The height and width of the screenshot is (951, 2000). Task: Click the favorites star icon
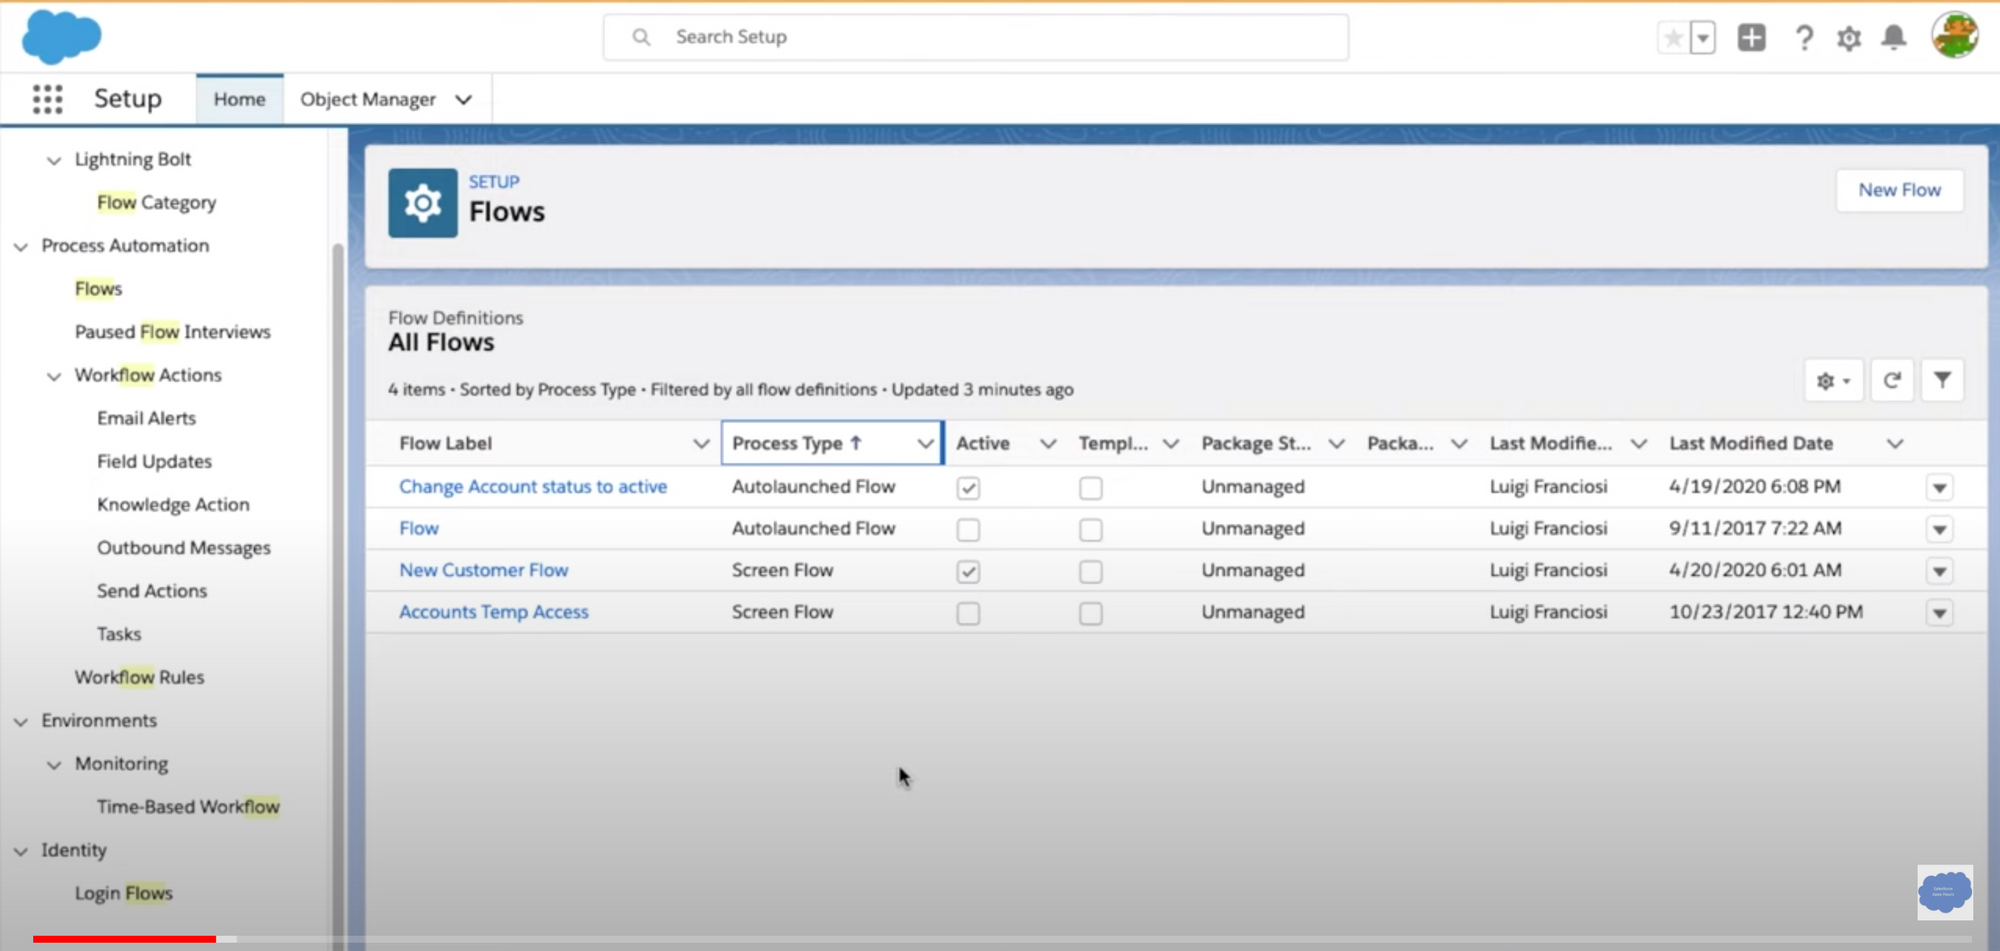1671,36
